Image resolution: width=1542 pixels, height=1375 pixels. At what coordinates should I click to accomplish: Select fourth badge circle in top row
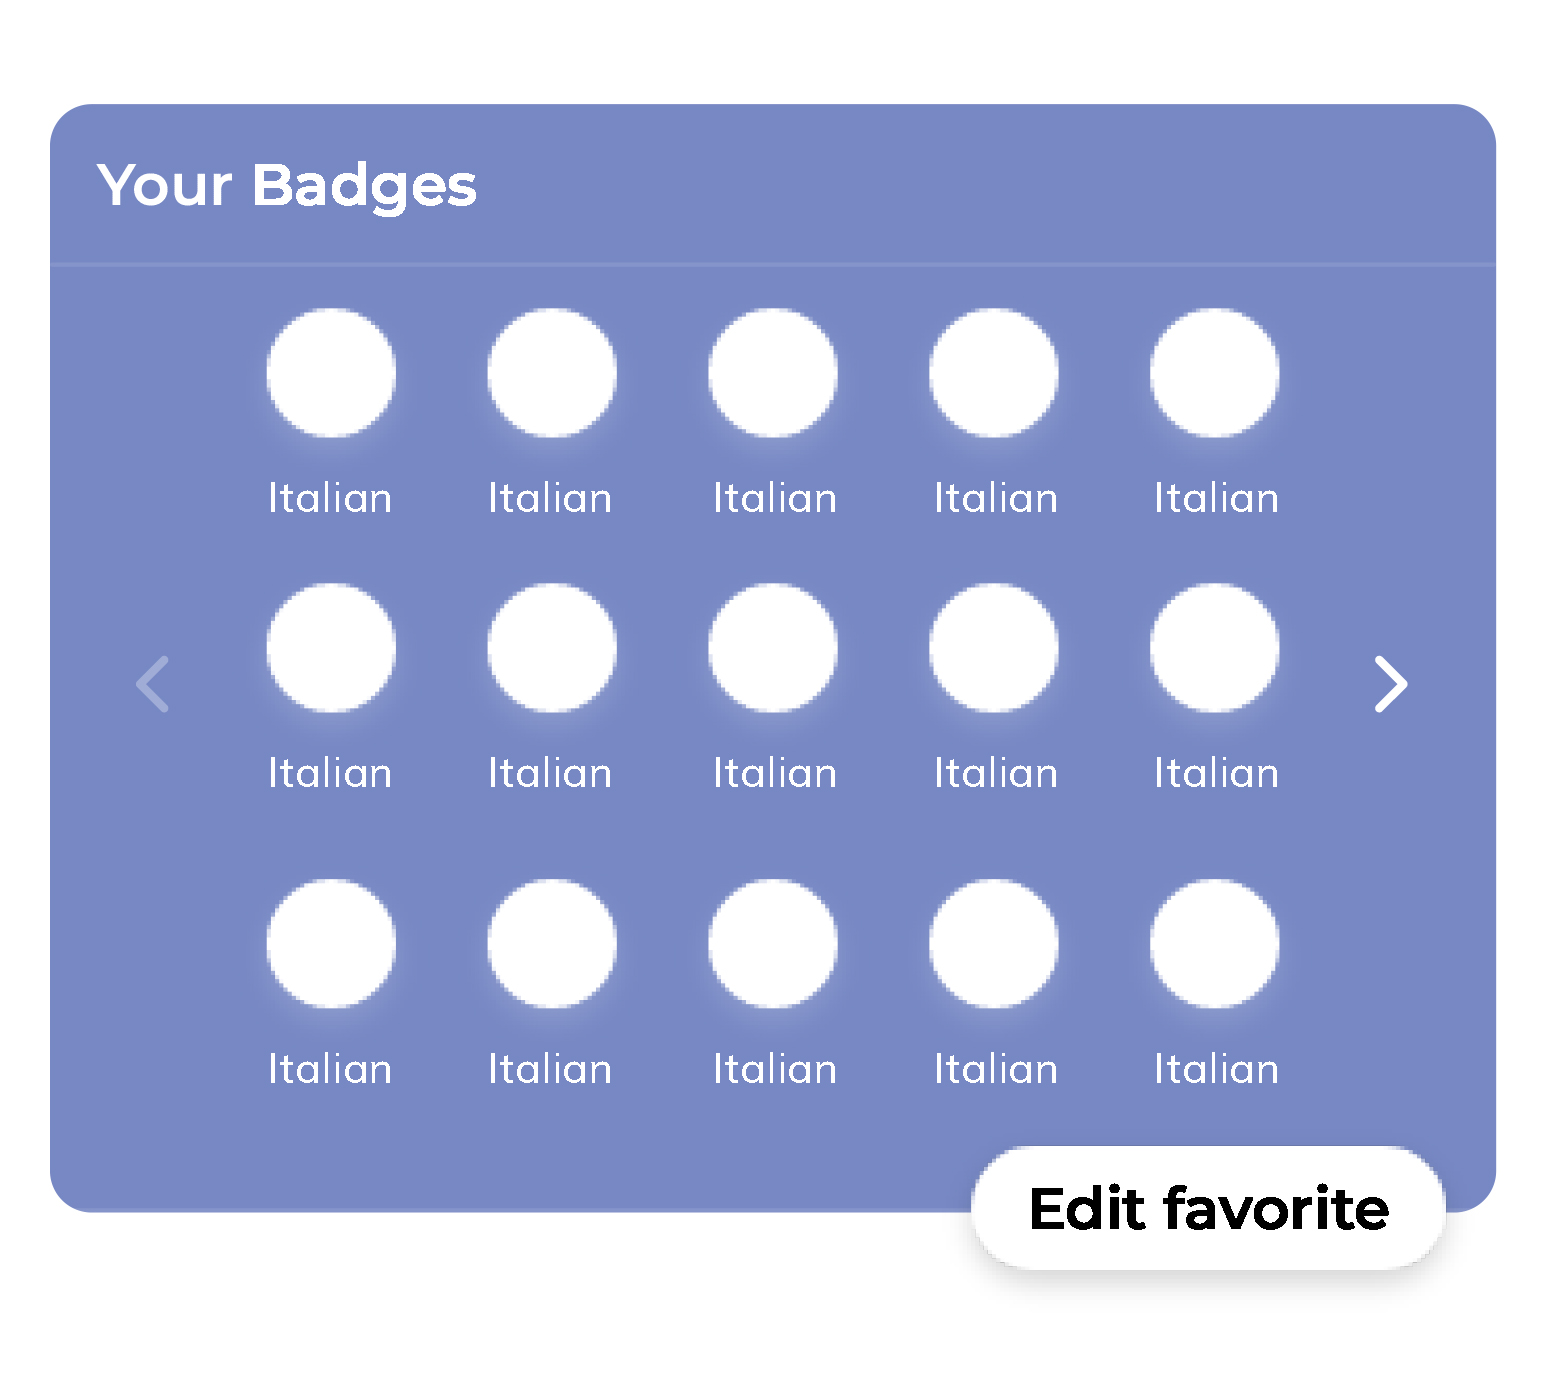(994, 373)
